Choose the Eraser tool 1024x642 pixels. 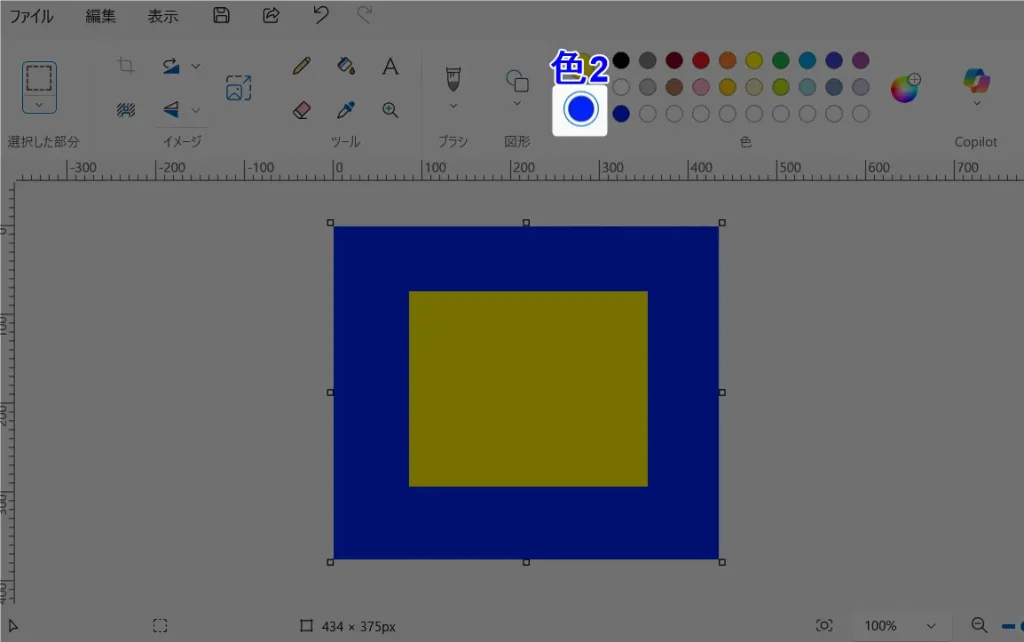click(301, 110)
